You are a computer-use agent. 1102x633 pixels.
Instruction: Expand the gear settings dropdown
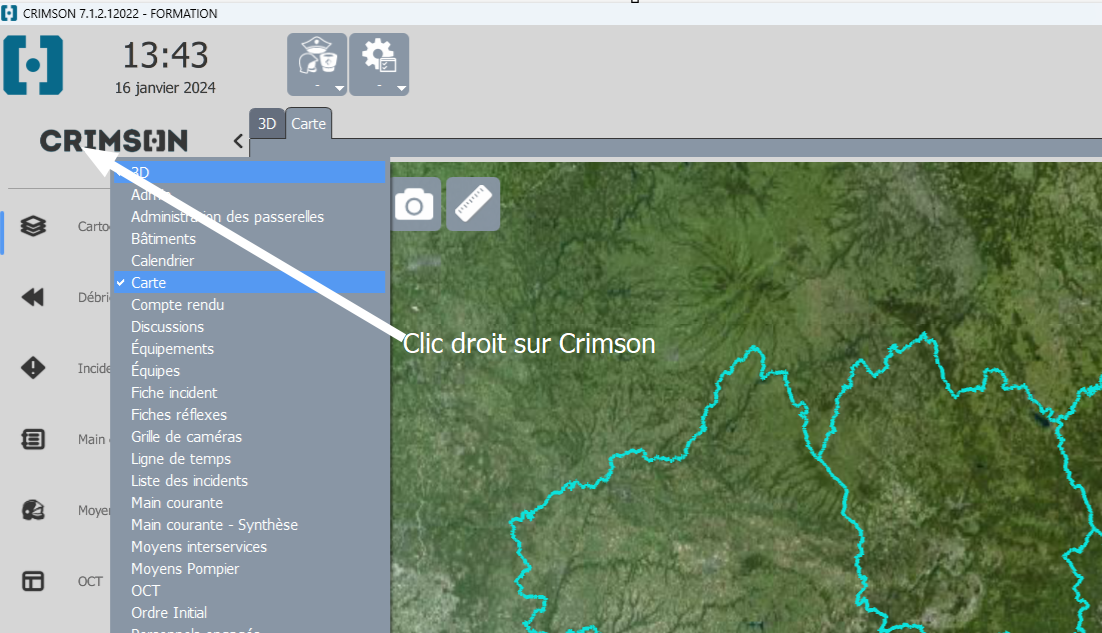(x=379, y=64)
